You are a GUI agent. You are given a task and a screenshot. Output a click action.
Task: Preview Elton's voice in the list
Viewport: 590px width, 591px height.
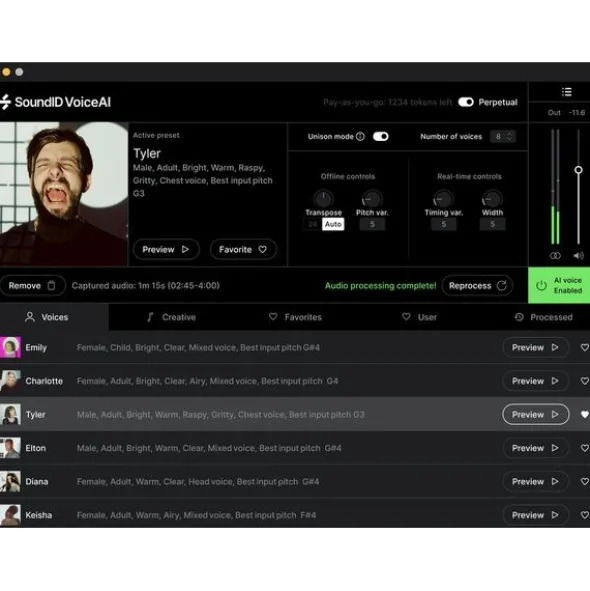535,448
